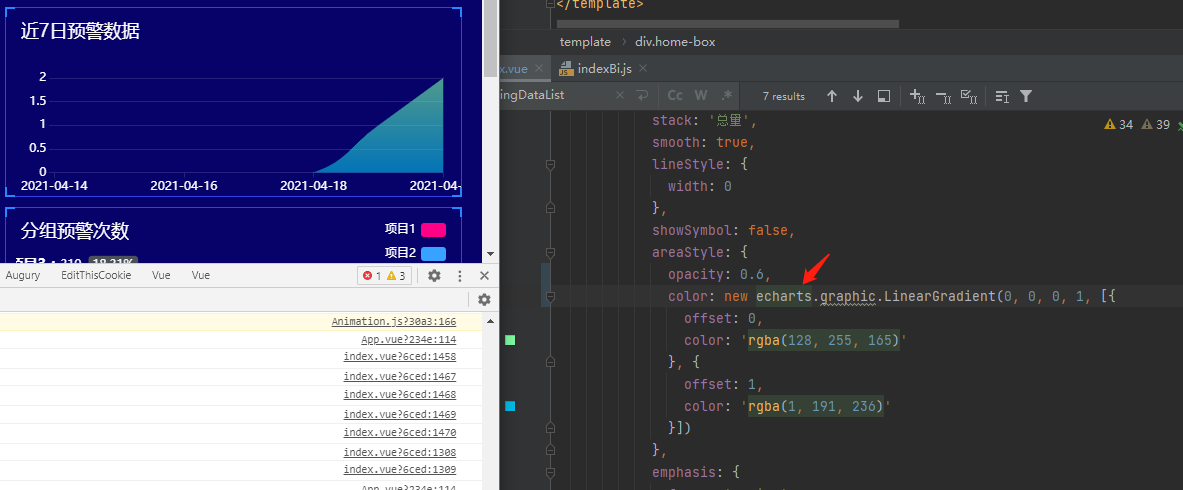1183x490 pixels.
Task: Unselect occurrence icon in find bar
Action: pyautogui.click(x=943, y=96)
